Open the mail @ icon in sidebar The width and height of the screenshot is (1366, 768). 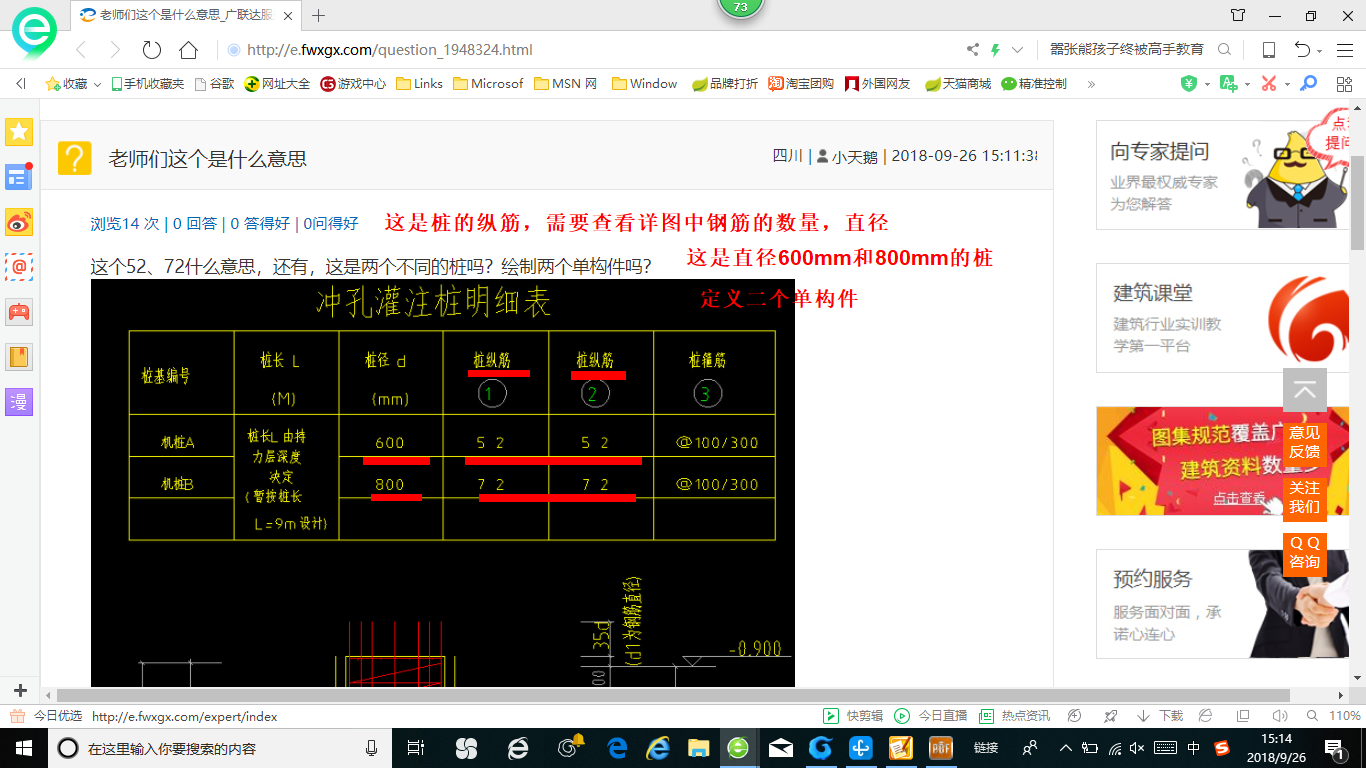point(19,267)
